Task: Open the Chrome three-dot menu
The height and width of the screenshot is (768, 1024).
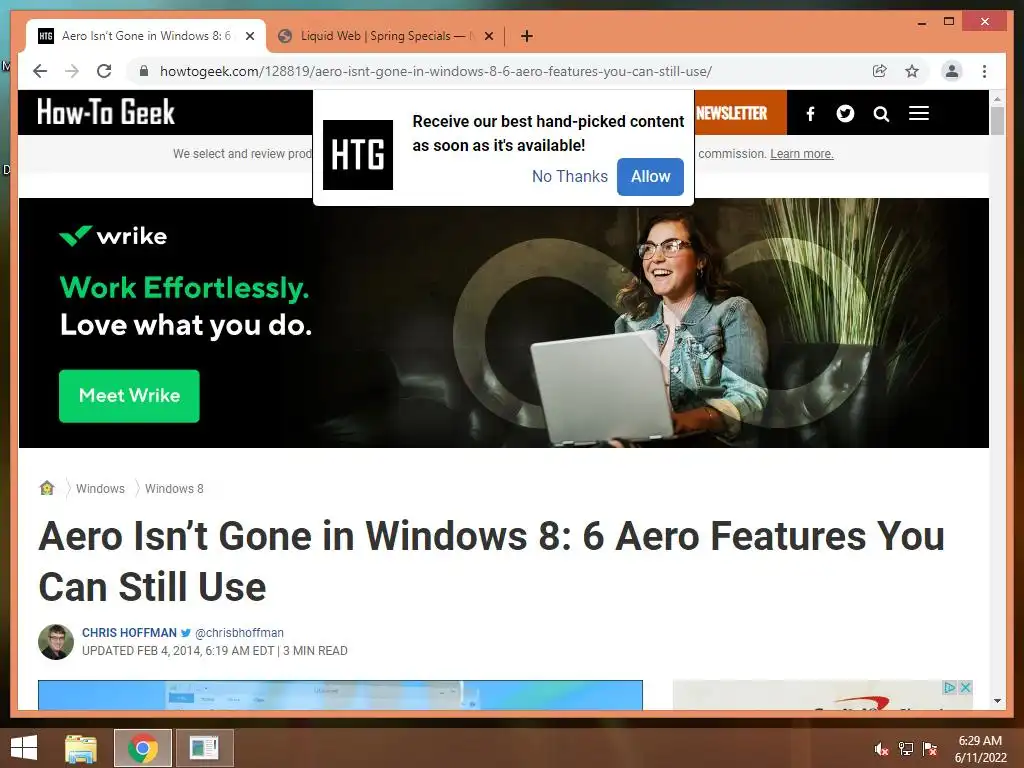Action: (984, 71)
